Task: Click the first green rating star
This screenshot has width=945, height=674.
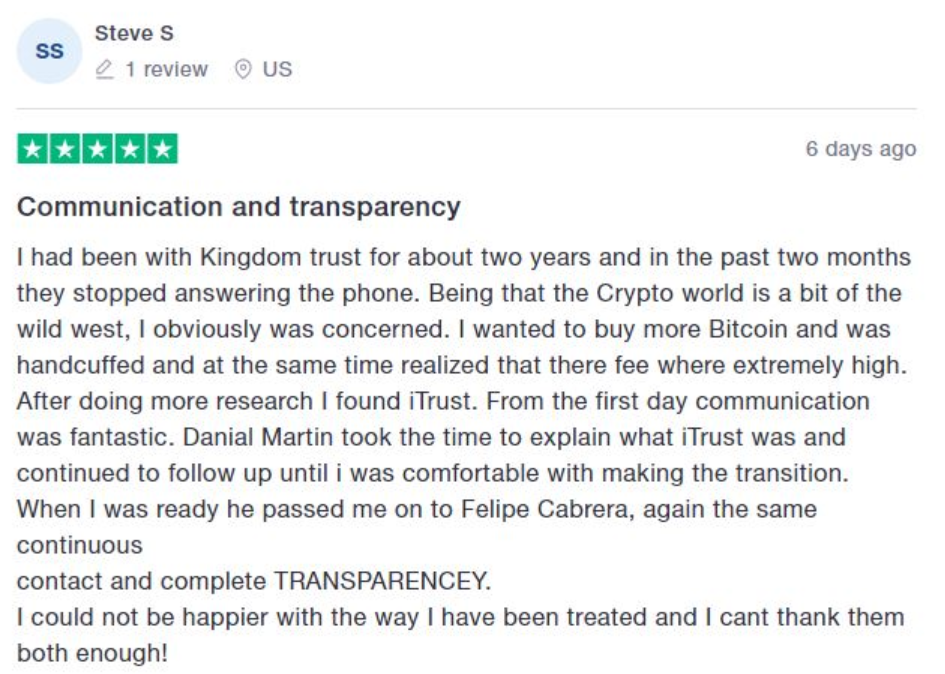Action: coord(33,149)
